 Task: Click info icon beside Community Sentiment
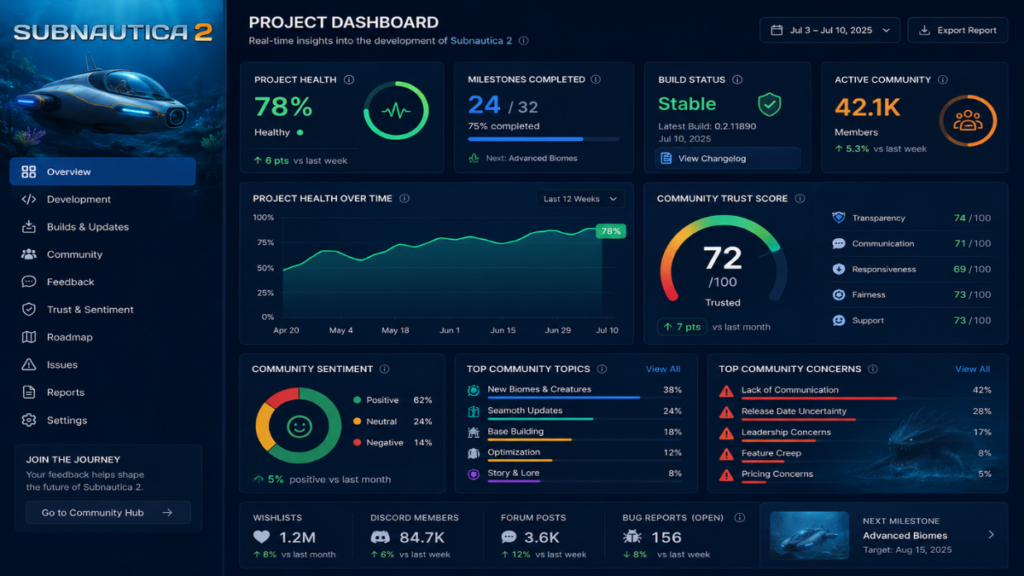tap(385, 369)
